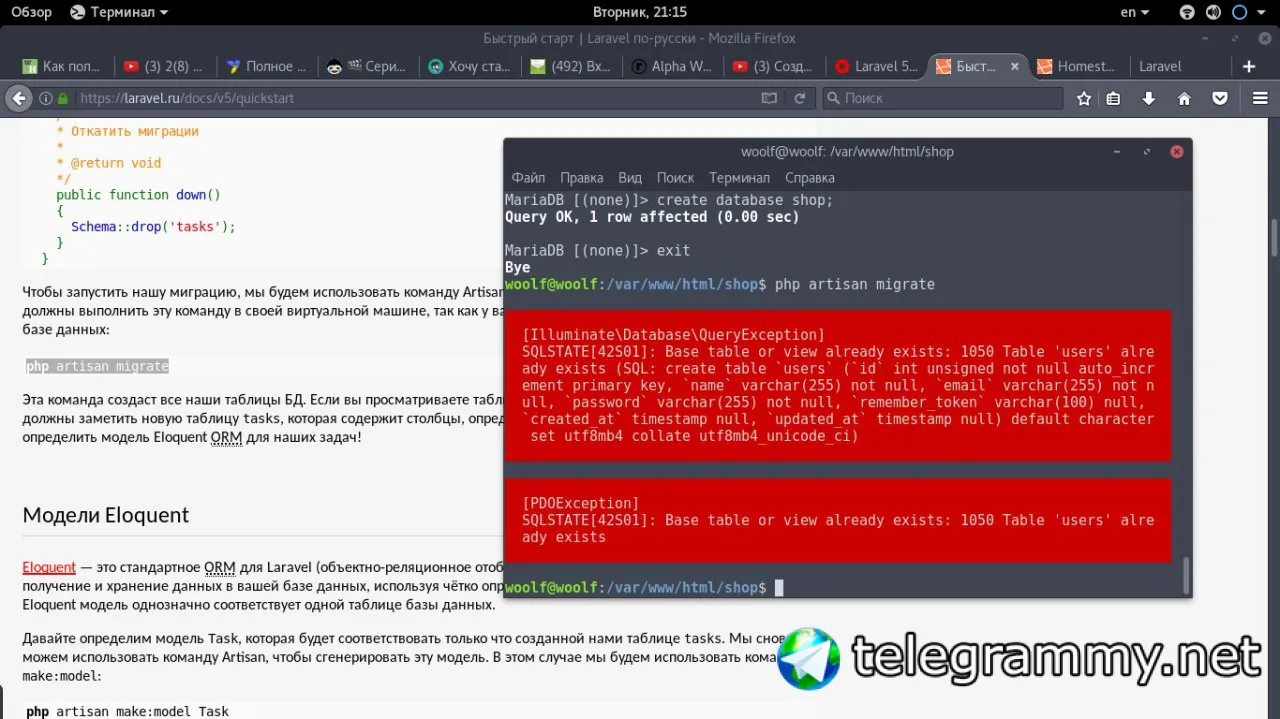This screenshot has width=1280, height=719.
Task: Click the network Wi-Fi icon in top bar
Action: (x=1187, y=12)
